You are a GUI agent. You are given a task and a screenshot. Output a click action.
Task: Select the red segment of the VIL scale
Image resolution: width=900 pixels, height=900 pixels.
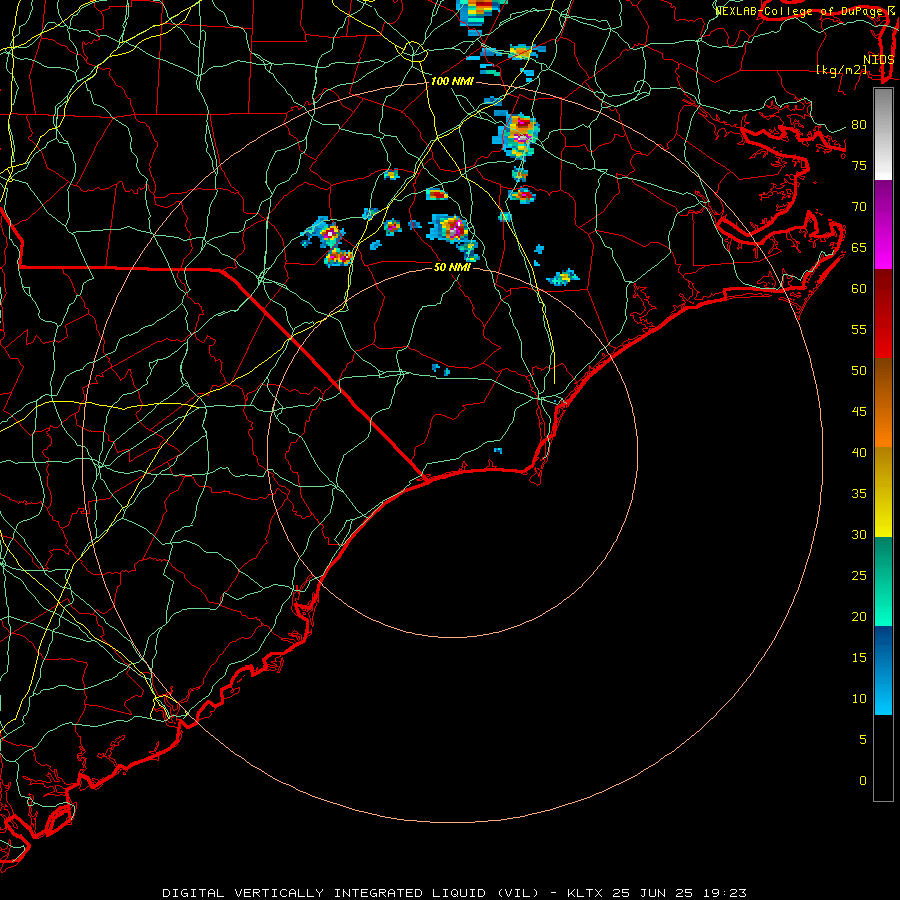pyautogui.click(x=883, y=313)
